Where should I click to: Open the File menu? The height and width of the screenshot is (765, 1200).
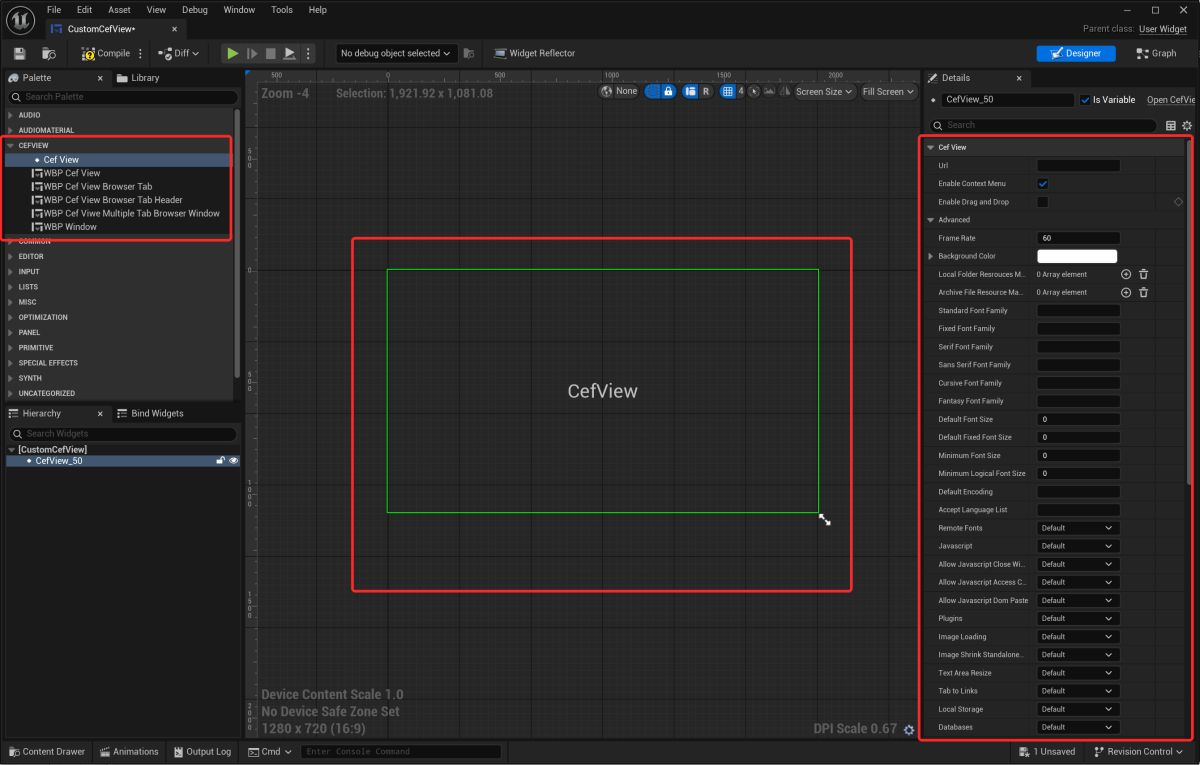point(56,10)
